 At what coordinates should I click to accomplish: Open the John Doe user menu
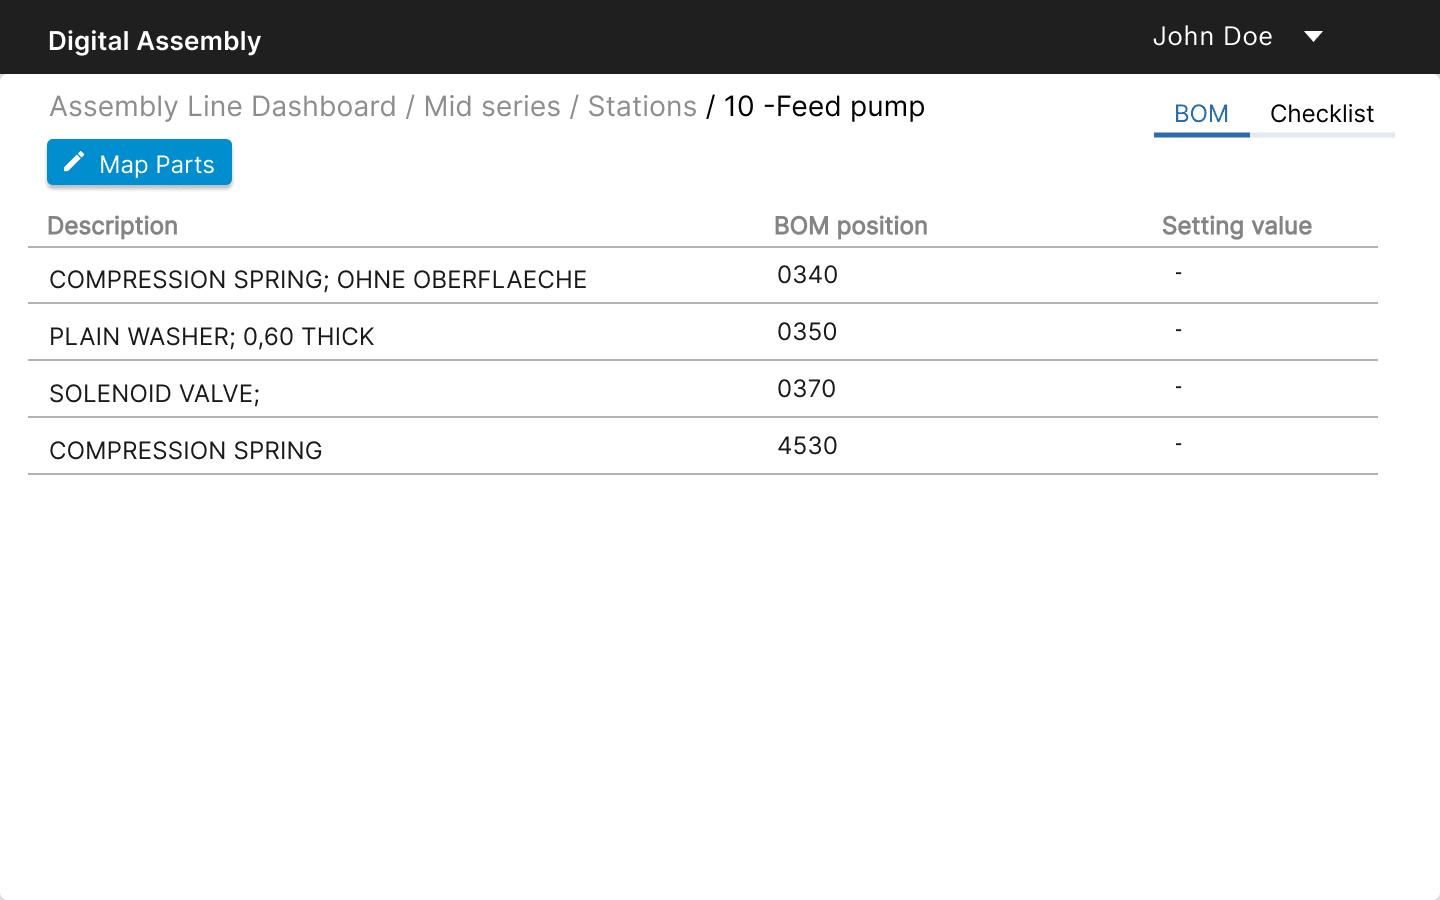pos(1213,36)
